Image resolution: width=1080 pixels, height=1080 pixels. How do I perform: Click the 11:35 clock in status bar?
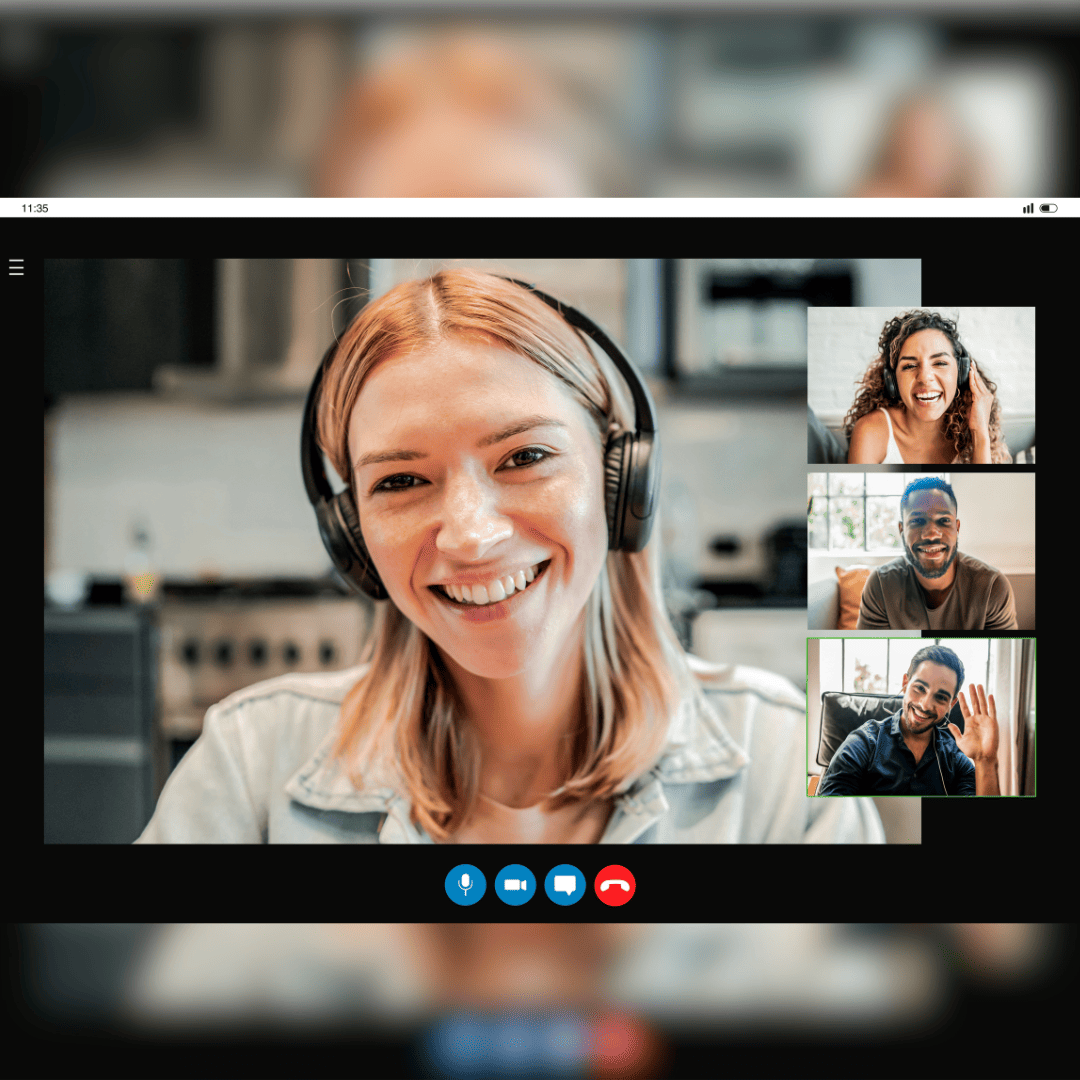[x=35, y=208]
